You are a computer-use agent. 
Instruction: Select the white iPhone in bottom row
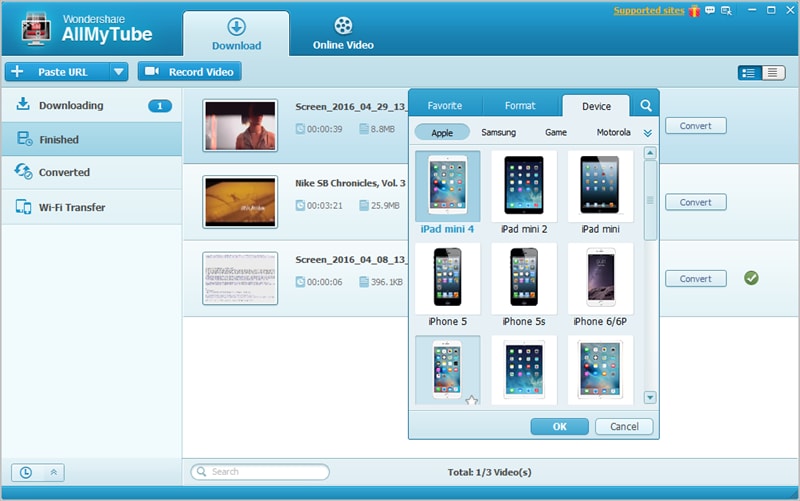[447, 369]
